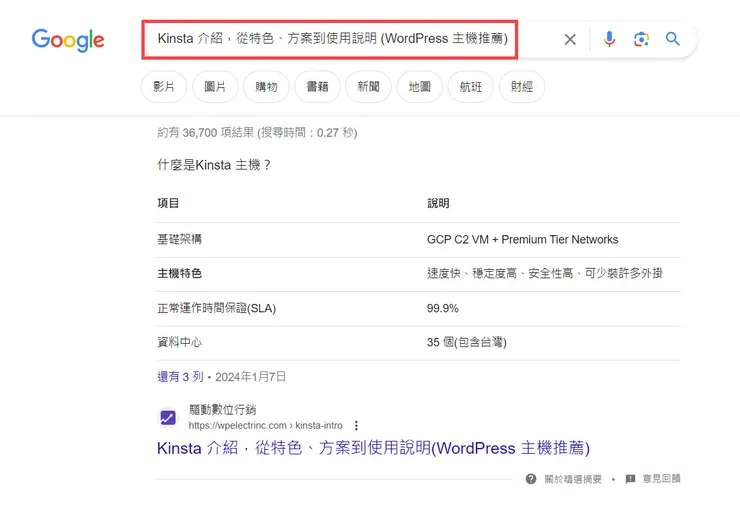Switch to the 書籍 filter
The width and height of the screenshot is (740, 505).
click(317, 86)
